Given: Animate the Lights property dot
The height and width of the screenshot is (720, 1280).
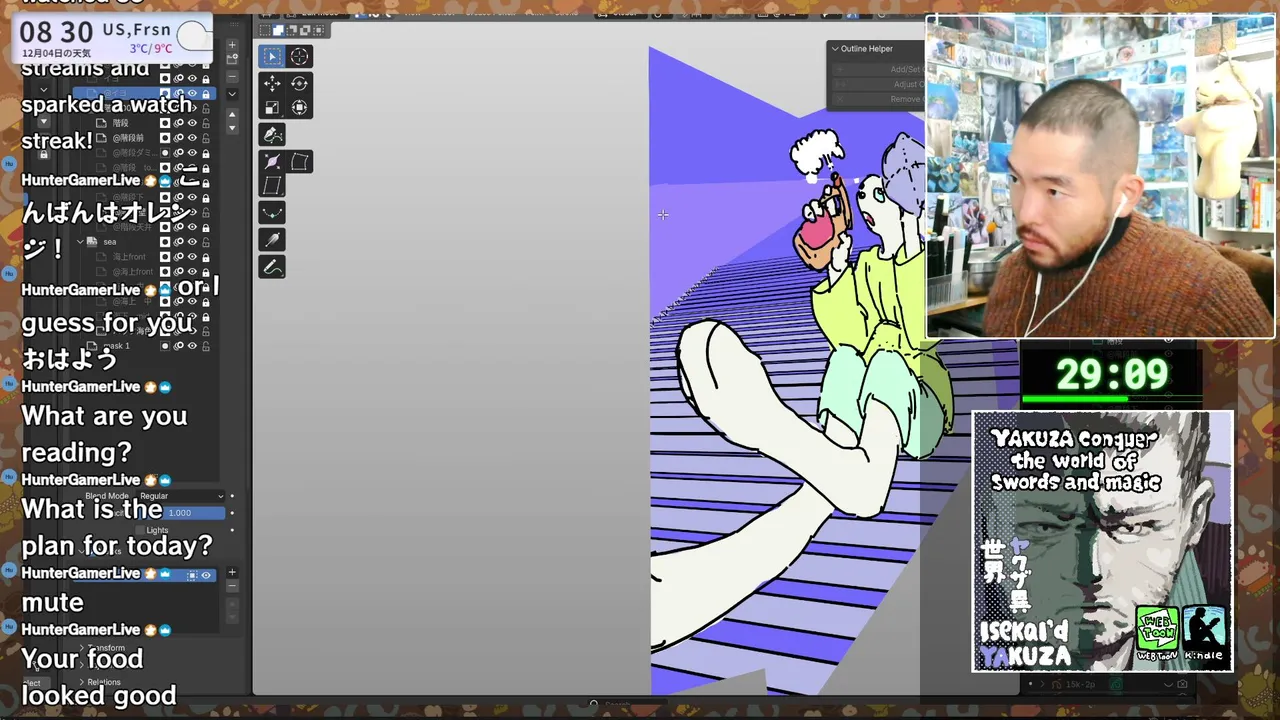Looking at the screenshot, I should [232, 530].
